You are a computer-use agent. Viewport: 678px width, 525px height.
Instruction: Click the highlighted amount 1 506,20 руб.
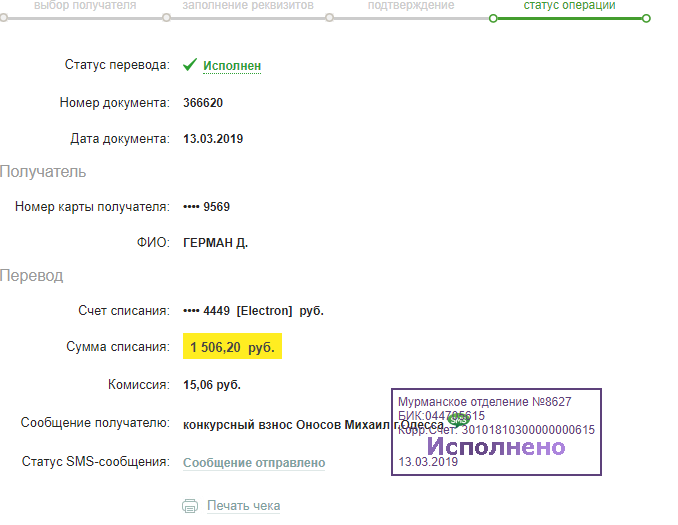point(232,348)
